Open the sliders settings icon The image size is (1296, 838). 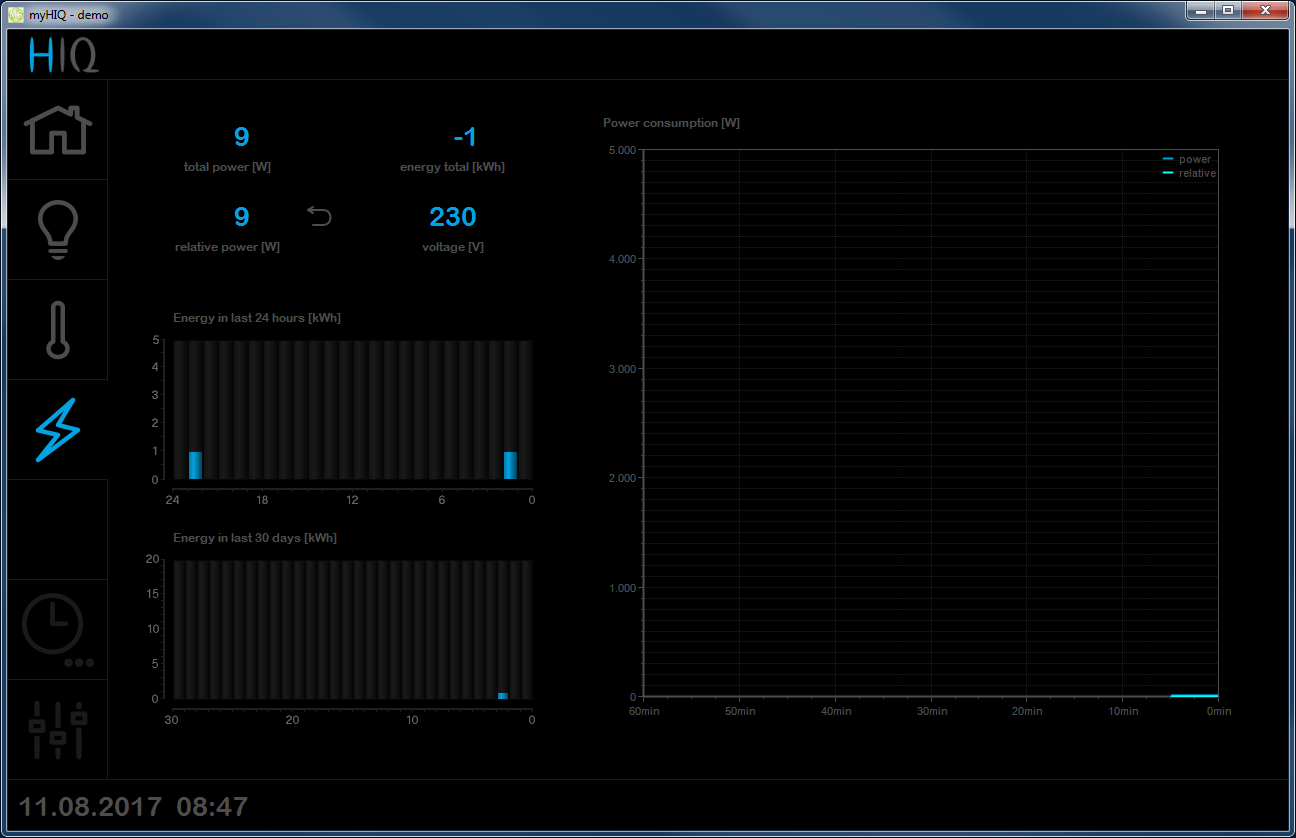pos(57,730)
